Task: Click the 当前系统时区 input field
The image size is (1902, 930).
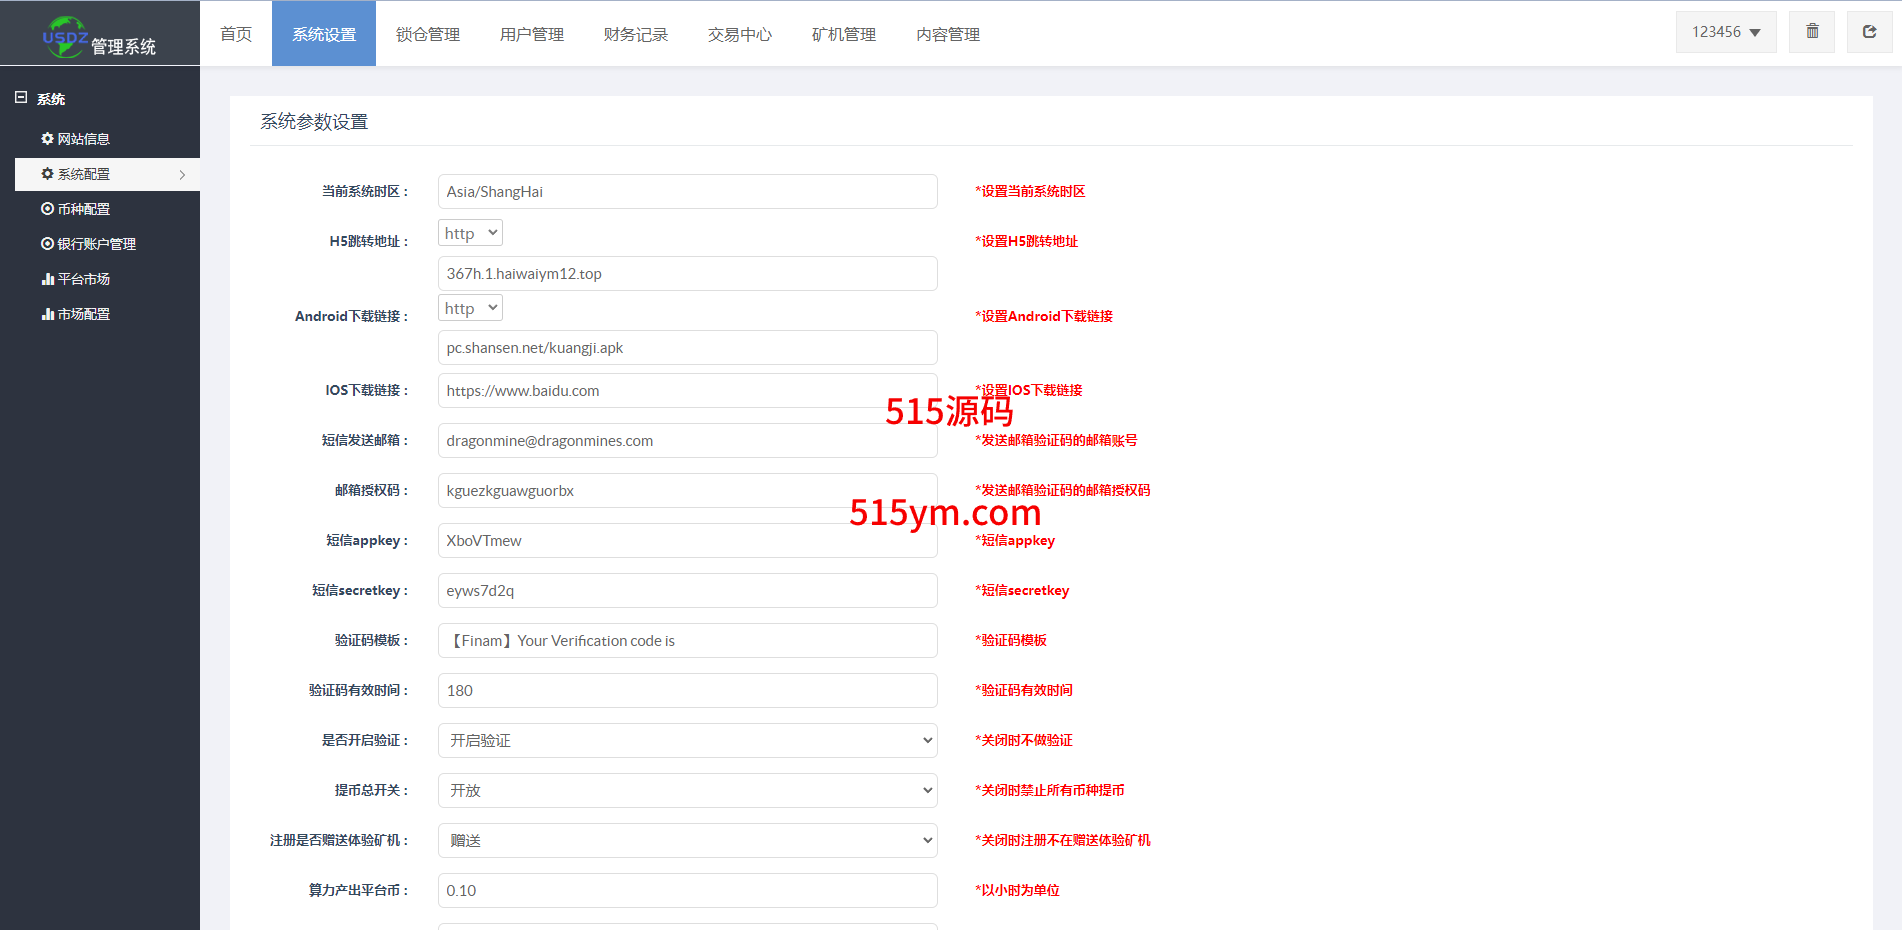Action: point(687,192)
